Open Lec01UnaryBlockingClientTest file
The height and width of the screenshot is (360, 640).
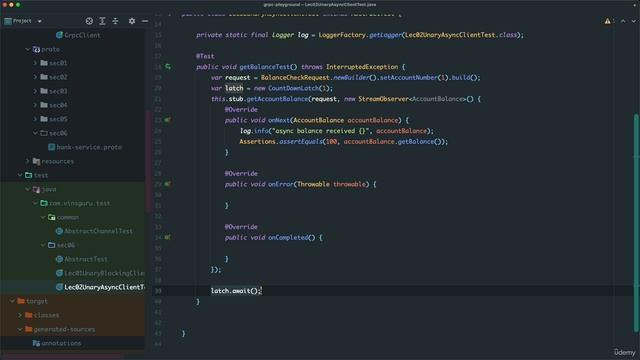100,273
